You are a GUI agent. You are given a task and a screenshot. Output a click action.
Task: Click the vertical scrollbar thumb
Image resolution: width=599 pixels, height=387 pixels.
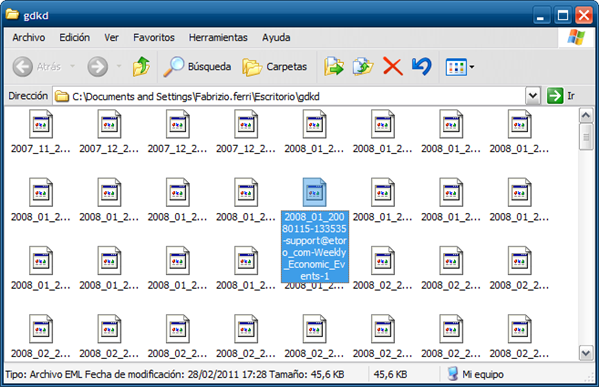(586, 138)
